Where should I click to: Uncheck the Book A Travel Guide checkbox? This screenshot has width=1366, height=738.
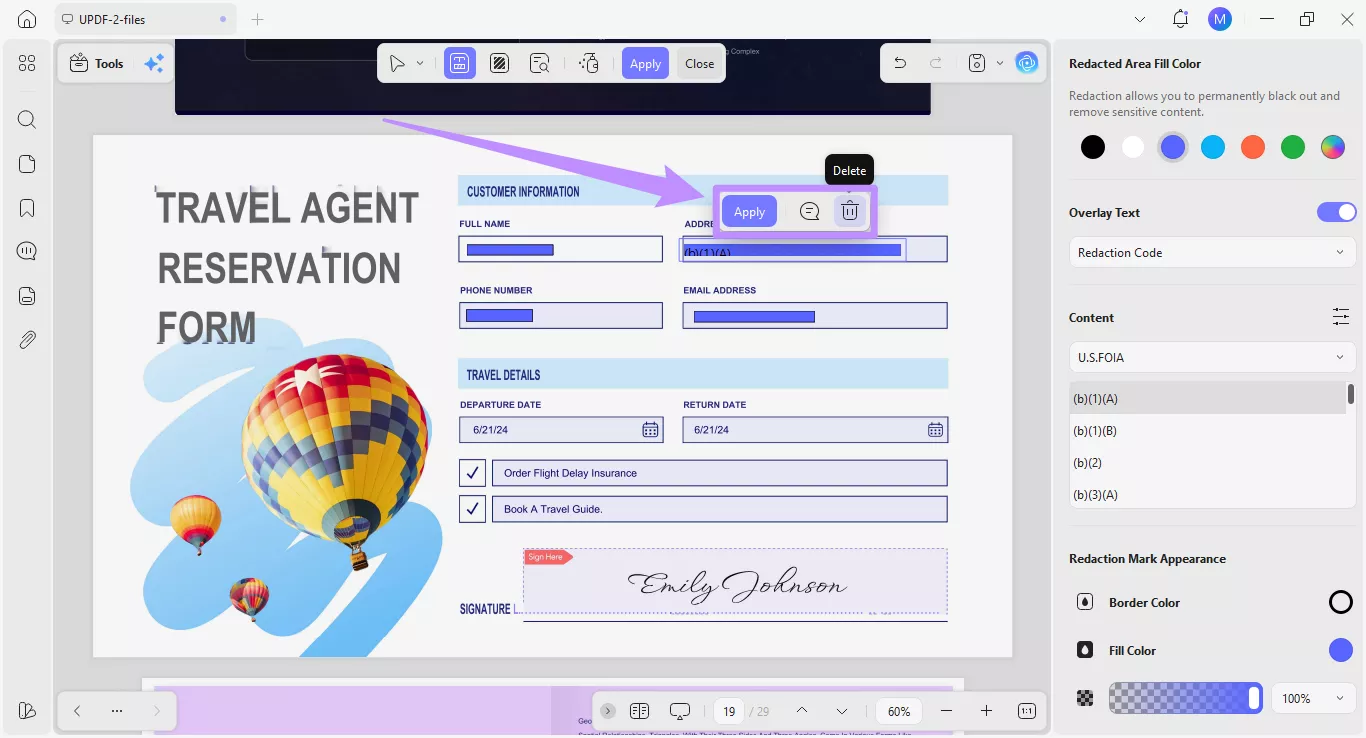pos(472,509)
